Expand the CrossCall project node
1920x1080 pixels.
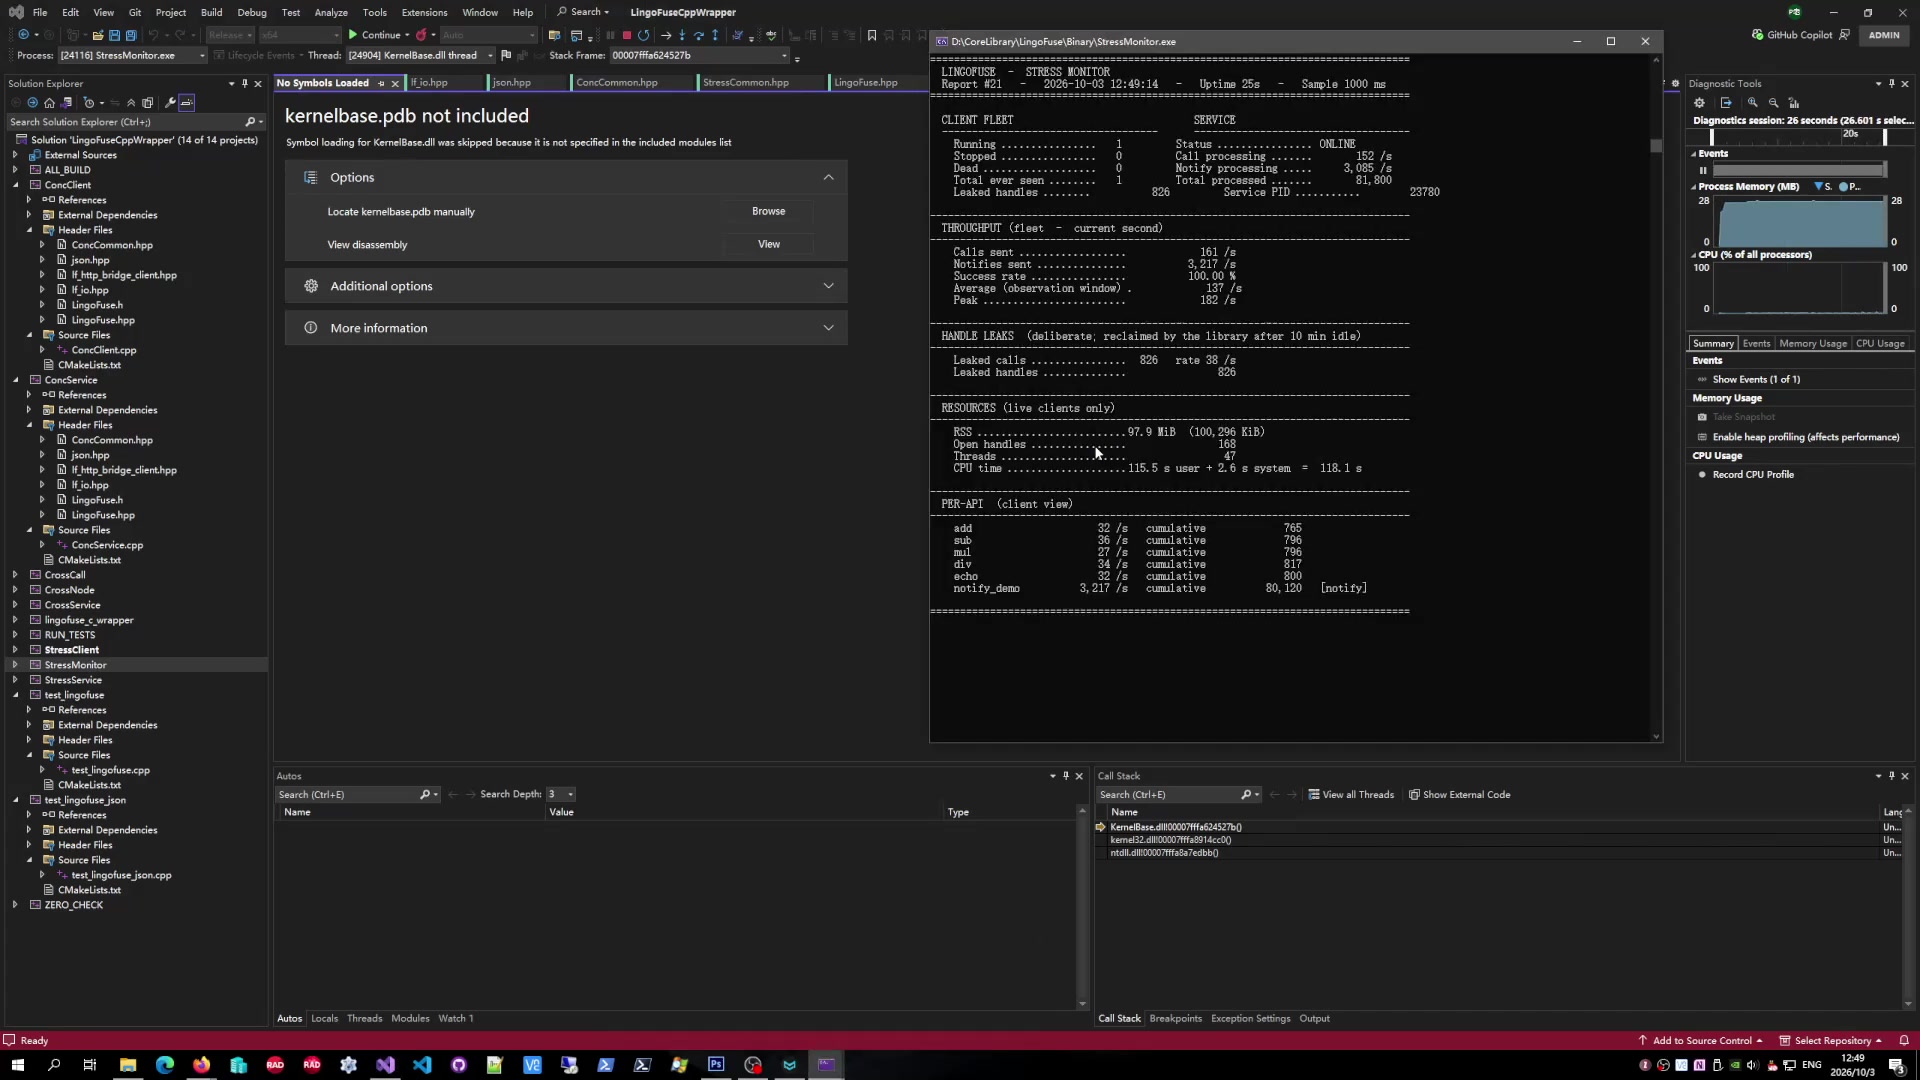tap(15, 575)
